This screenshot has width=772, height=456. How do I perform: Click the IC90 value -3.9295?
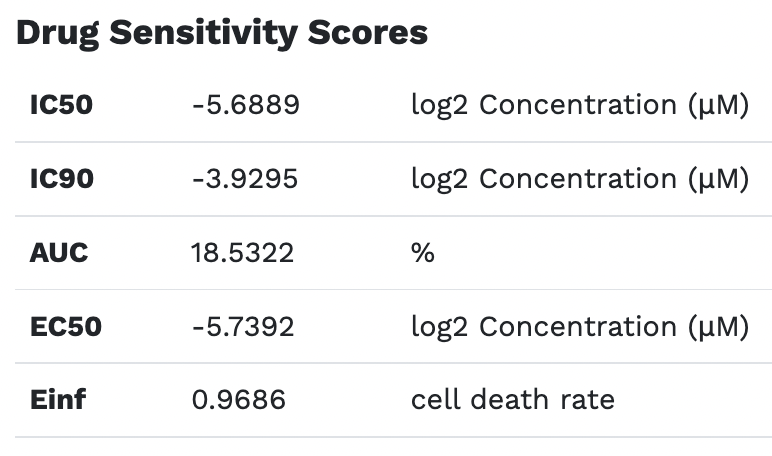pos(245,179)
